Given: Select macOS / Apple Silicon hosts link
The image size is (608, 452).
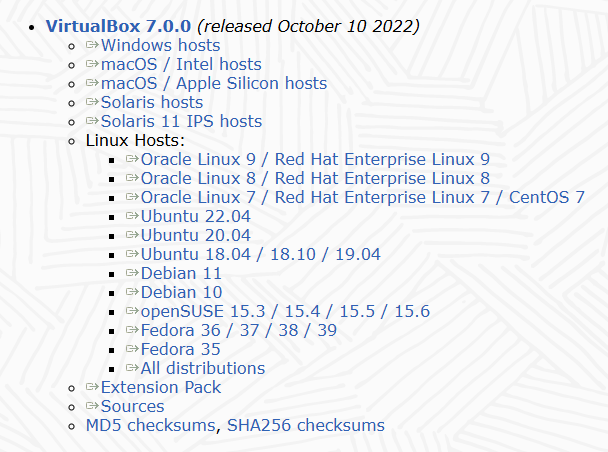Looking at the screenshot, I should (x=213, y=83).
